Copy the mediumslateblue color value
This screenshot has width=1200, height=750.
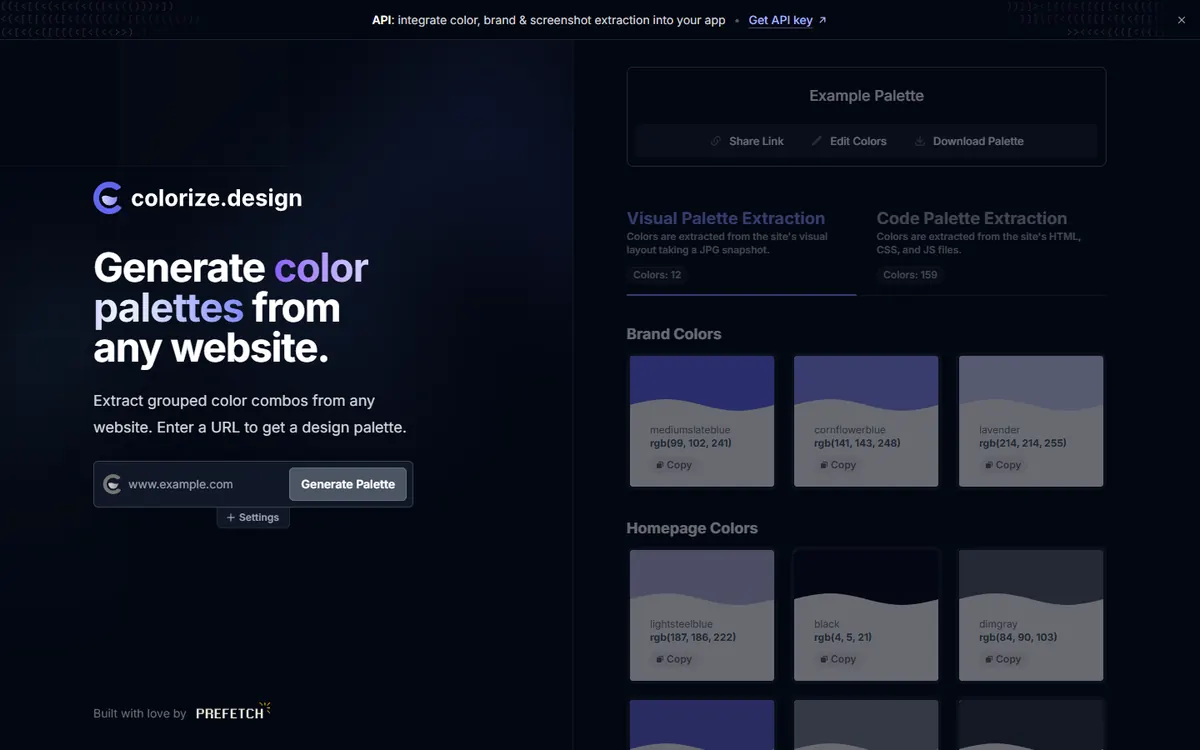coord(674,465)
